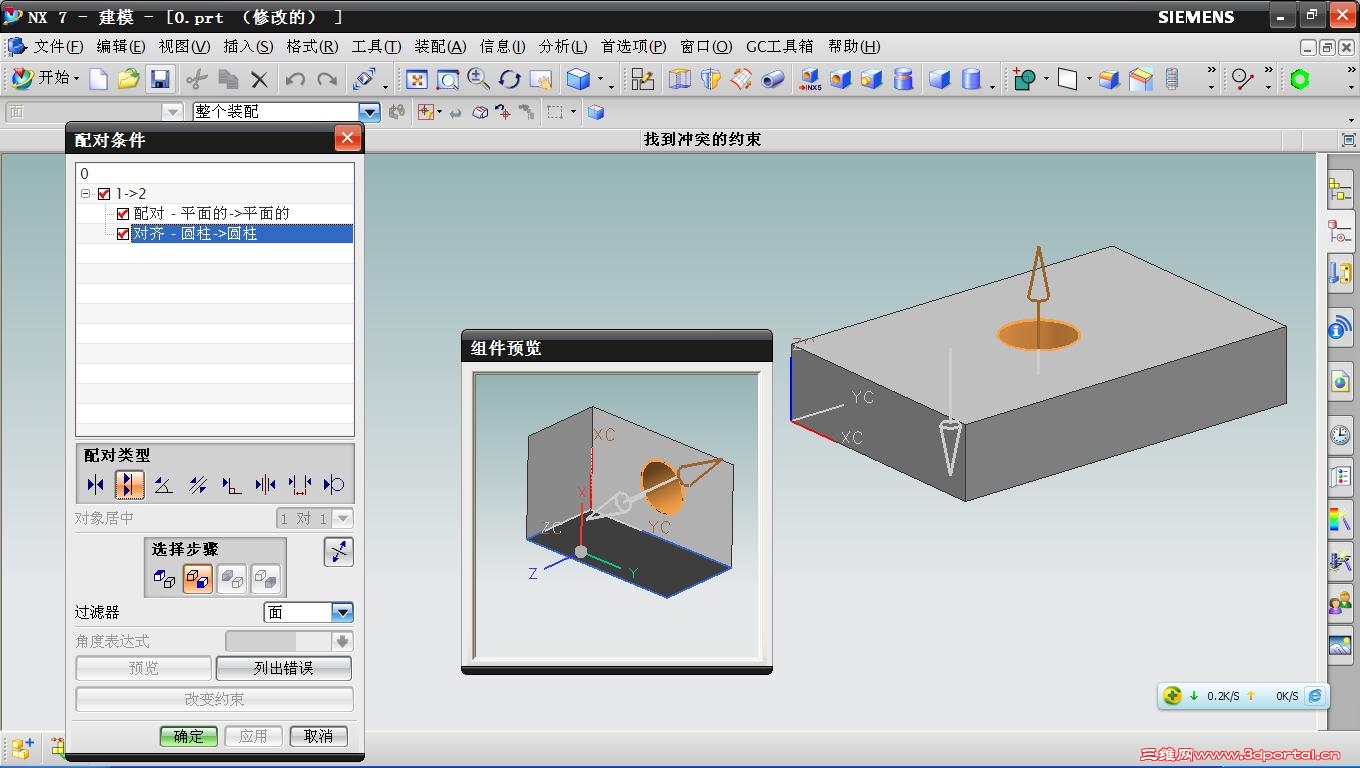Choose the Angle constraint type icon
1360x768 pixels.
point(163,485)
